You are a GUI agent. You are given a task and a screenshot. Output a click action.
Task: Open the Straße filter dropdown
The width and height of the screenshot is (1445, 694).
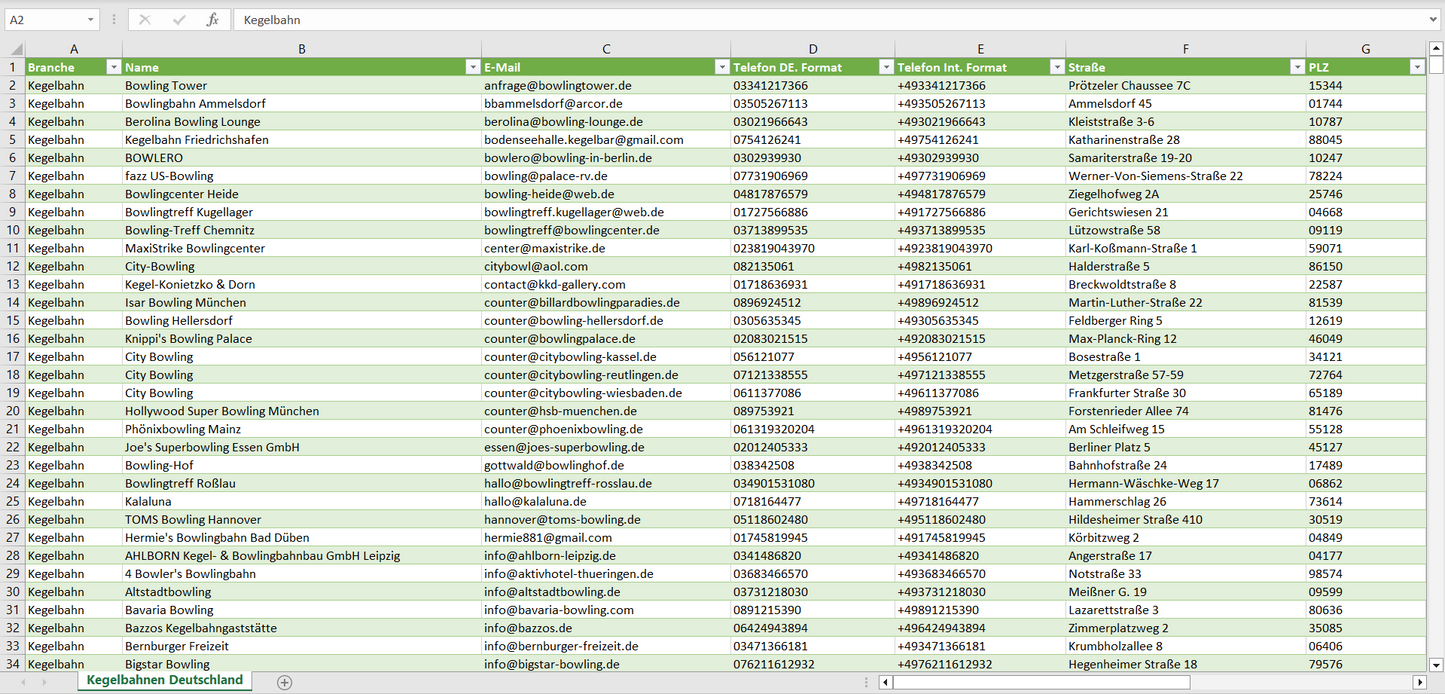1296,67
